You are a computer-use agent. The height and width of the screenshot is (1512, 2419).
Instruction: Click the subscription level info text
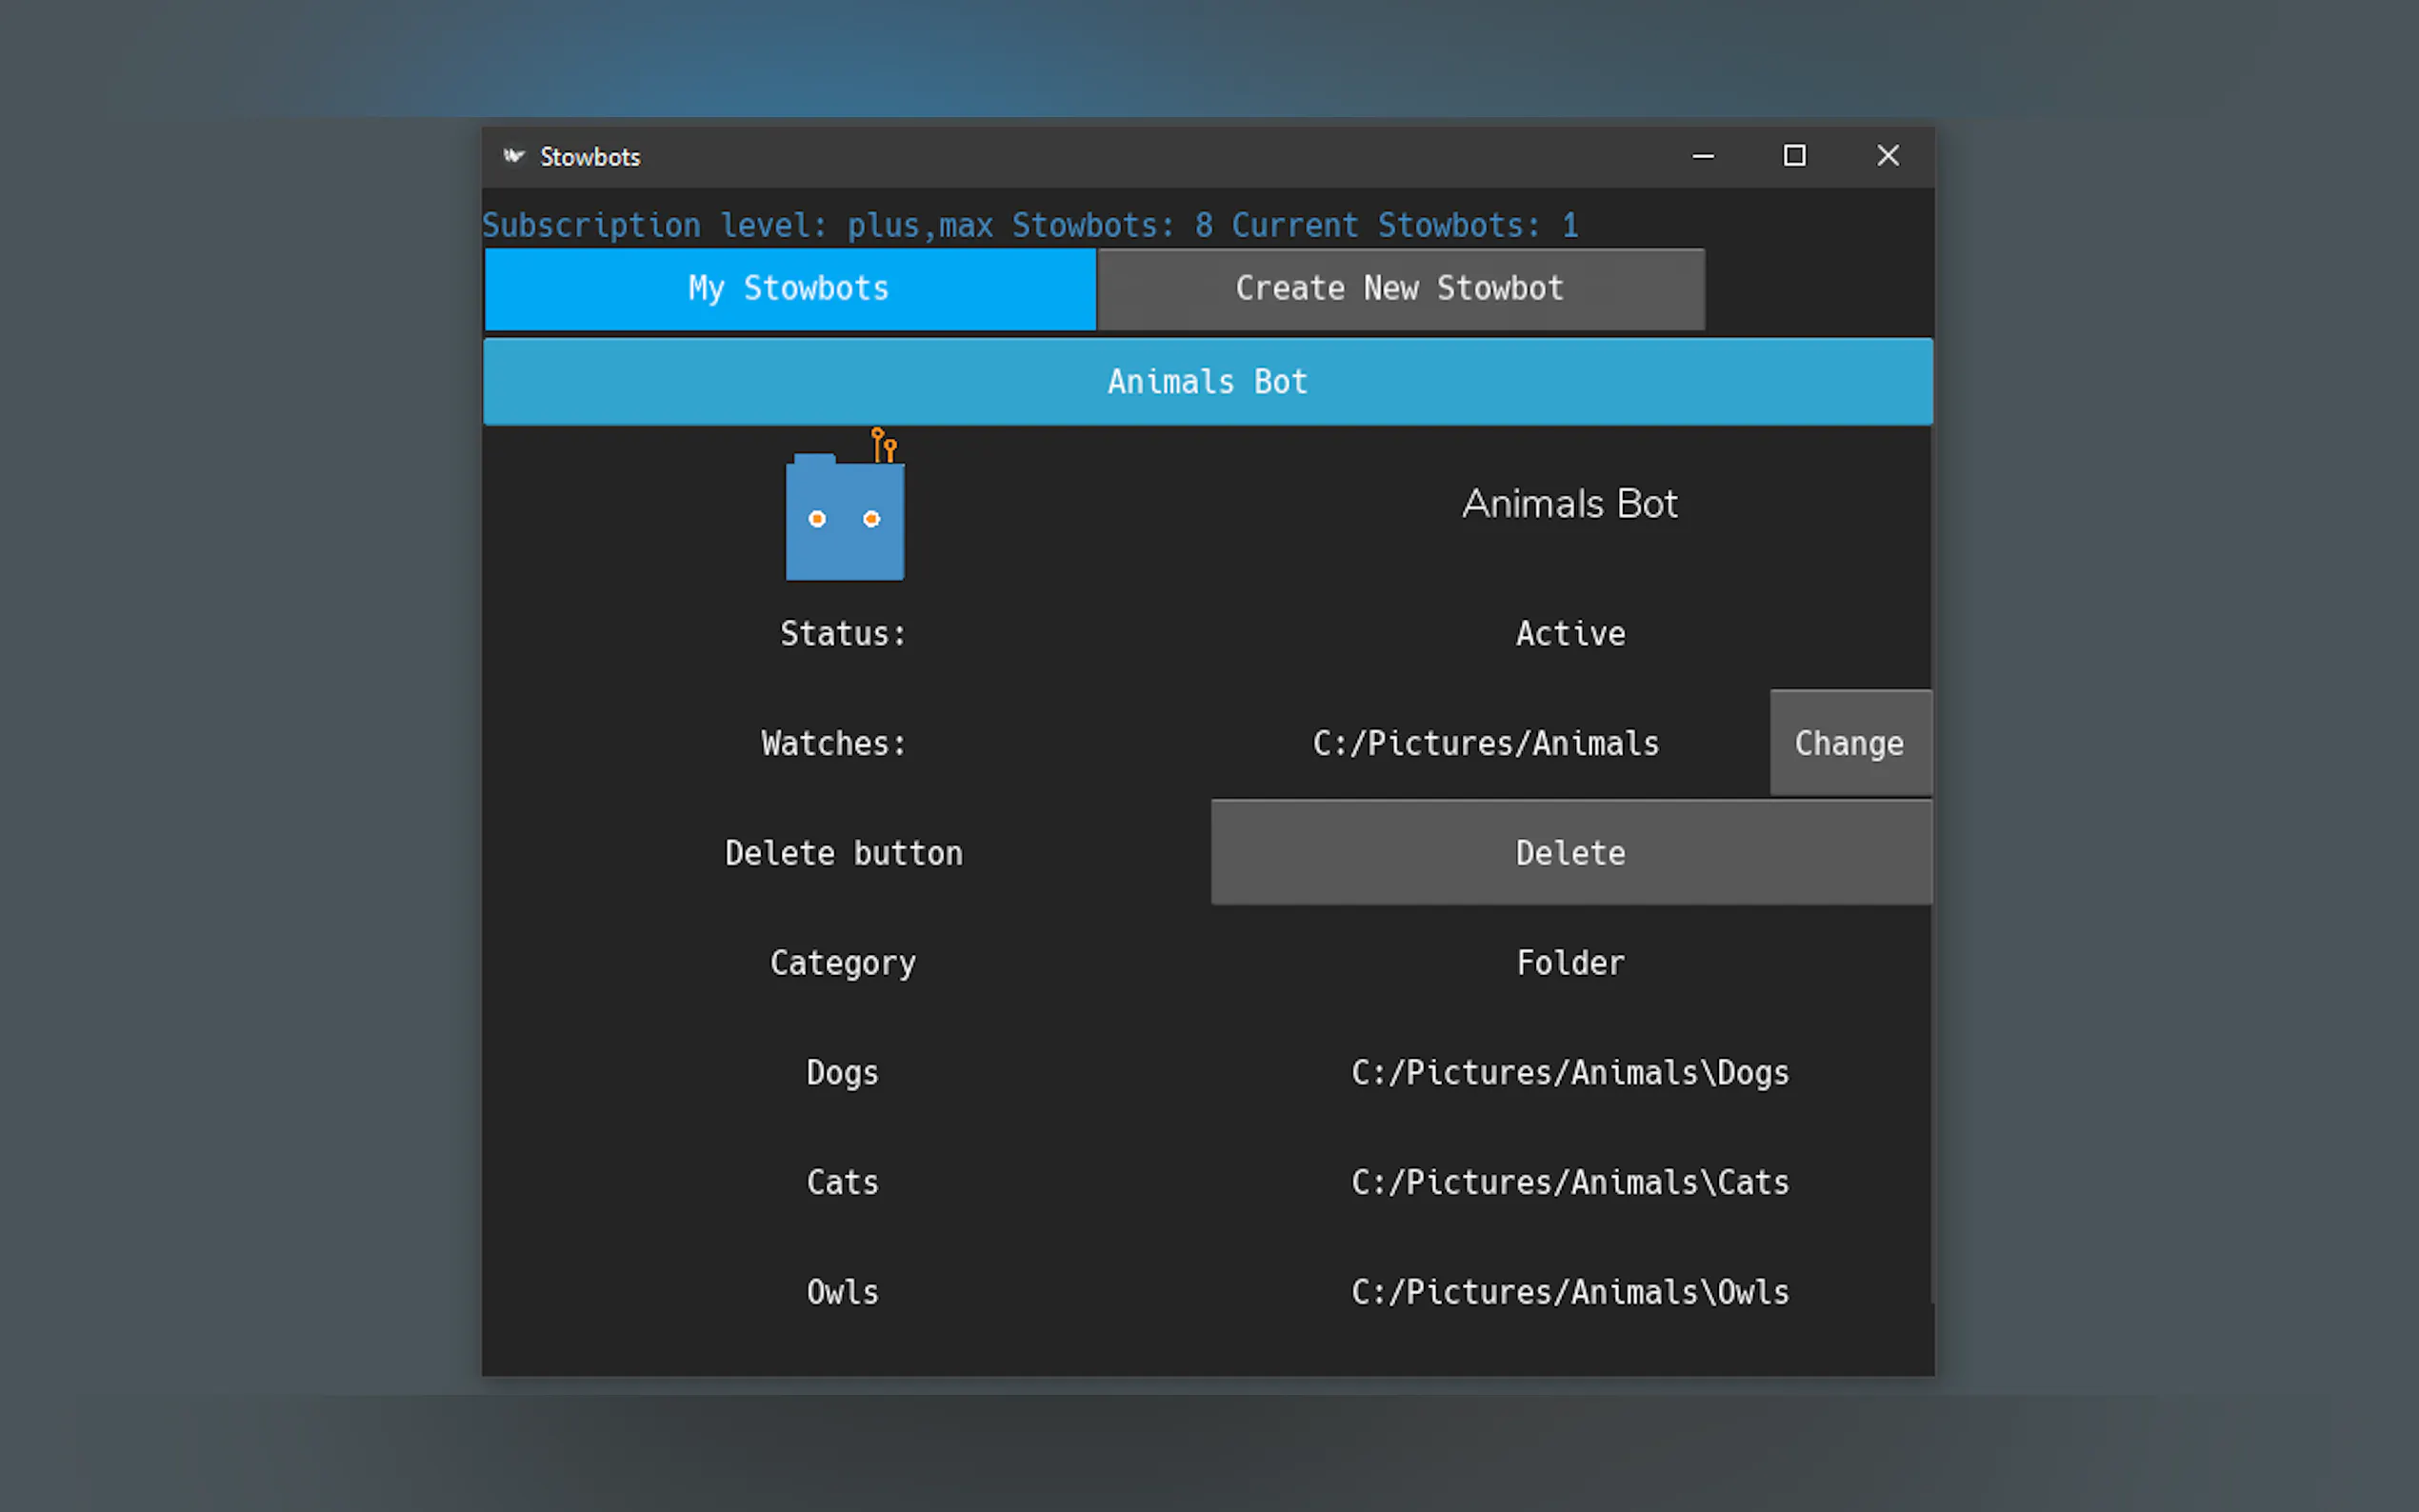click(1030, 225)
